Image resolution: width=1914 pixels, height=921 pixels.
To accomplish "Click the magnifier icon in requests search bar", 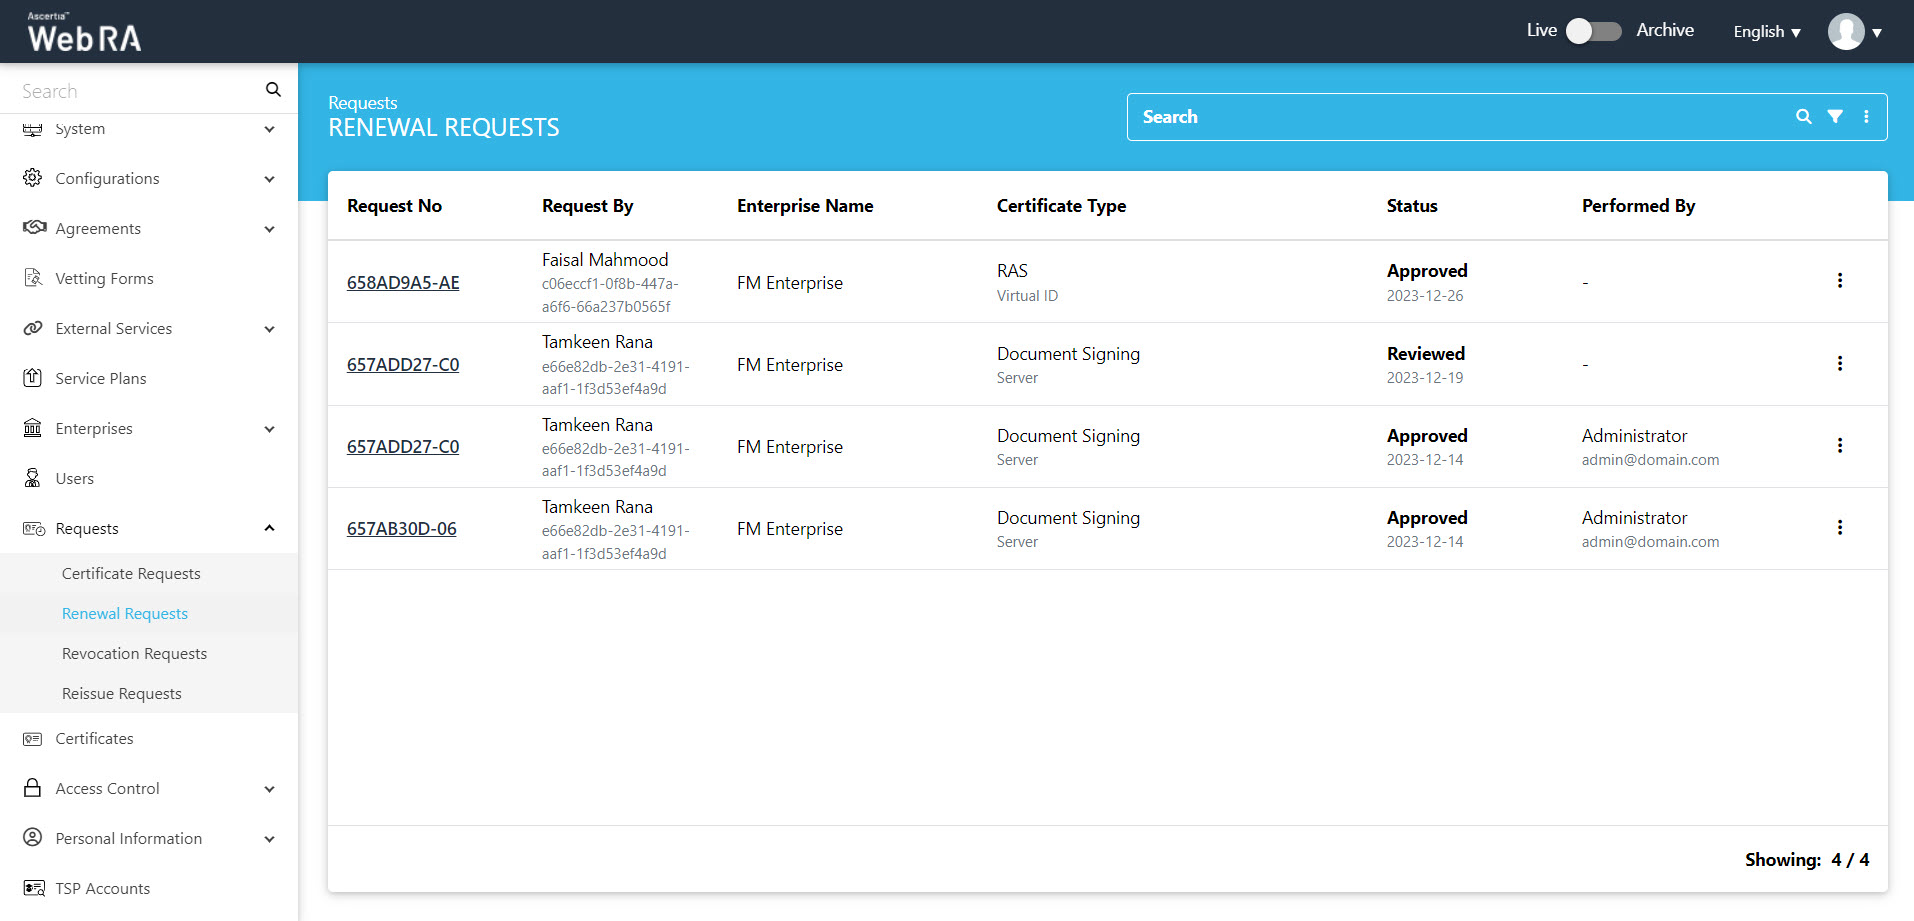I will (1803, 117).
